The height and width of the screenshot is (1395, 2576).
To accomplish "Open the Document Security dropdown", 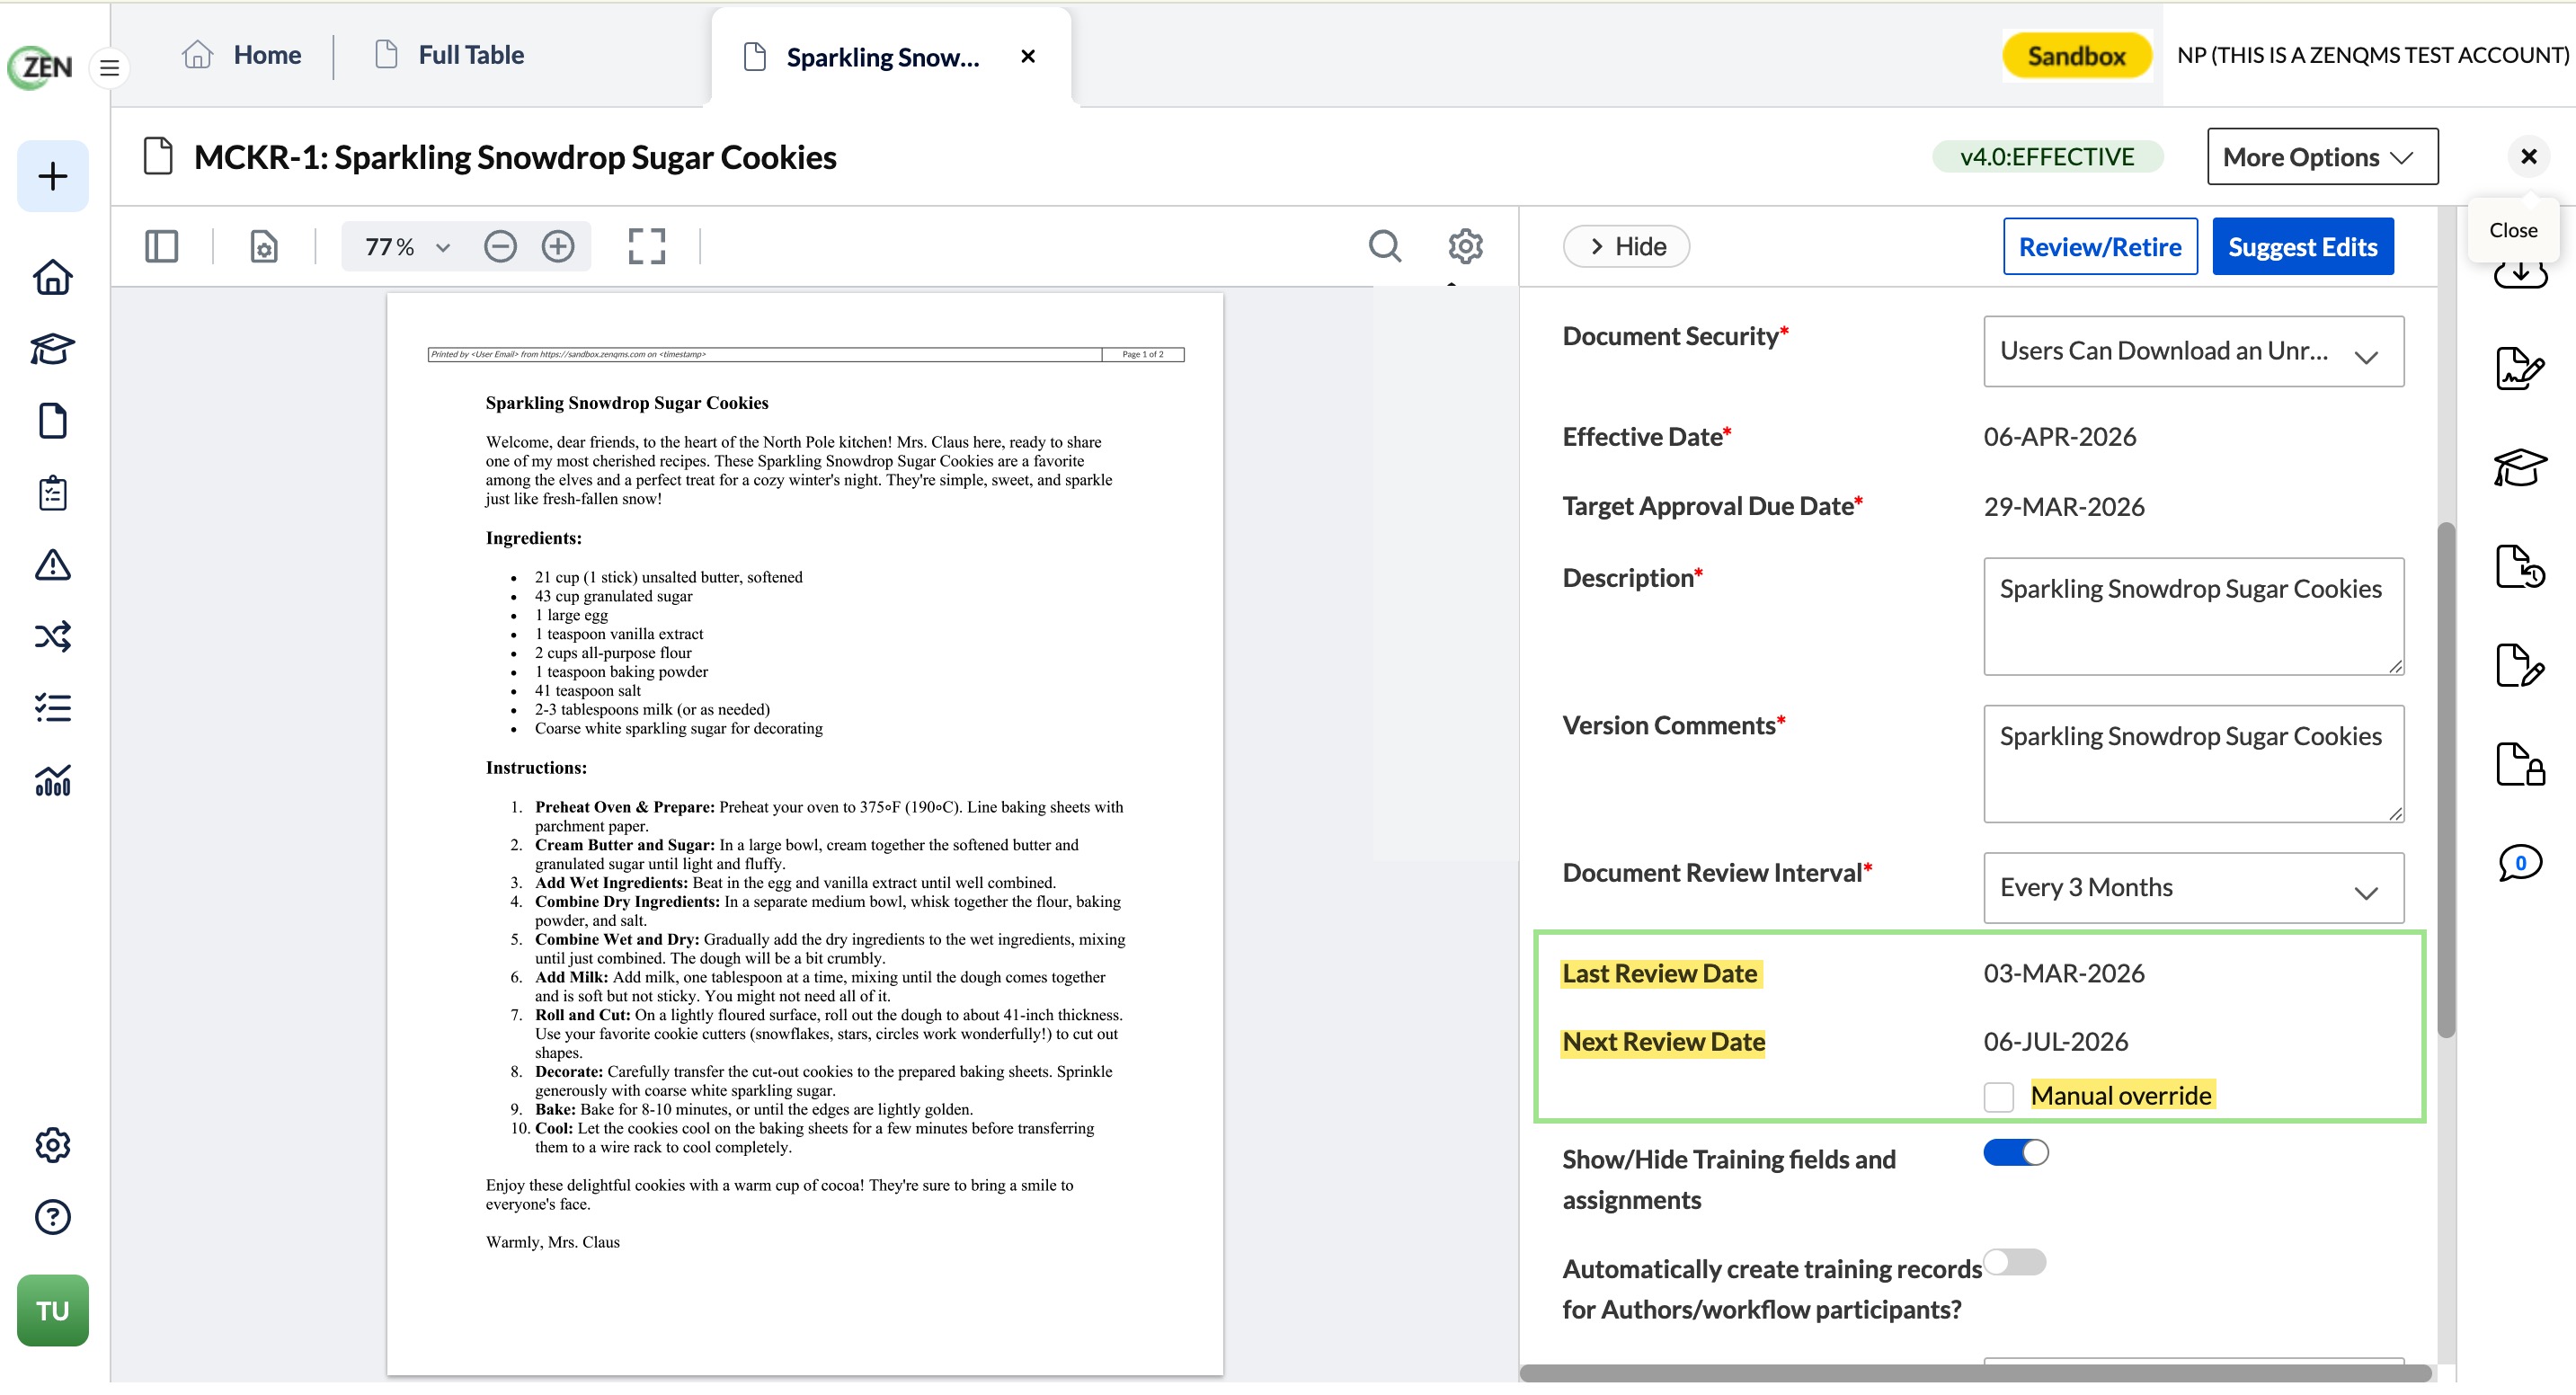I will pyautogui.click(x=2194, y=351).
